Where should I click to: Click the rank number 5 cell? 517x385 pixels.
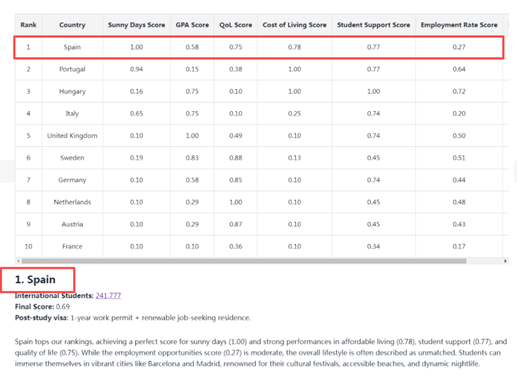point(28,136)
